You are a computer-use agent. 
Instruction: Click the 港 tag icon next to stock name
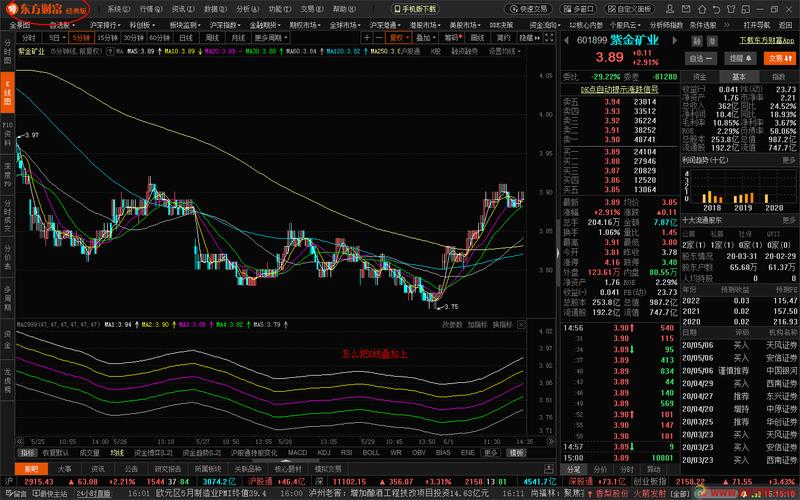(712, 41)
